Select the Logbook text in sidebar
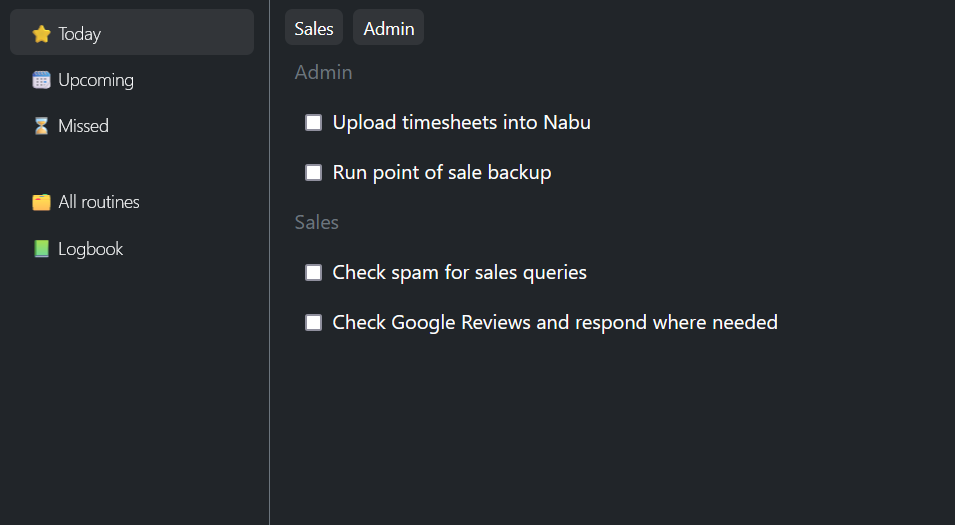Viewport: 955px width, 525px height. pos(90,249)
